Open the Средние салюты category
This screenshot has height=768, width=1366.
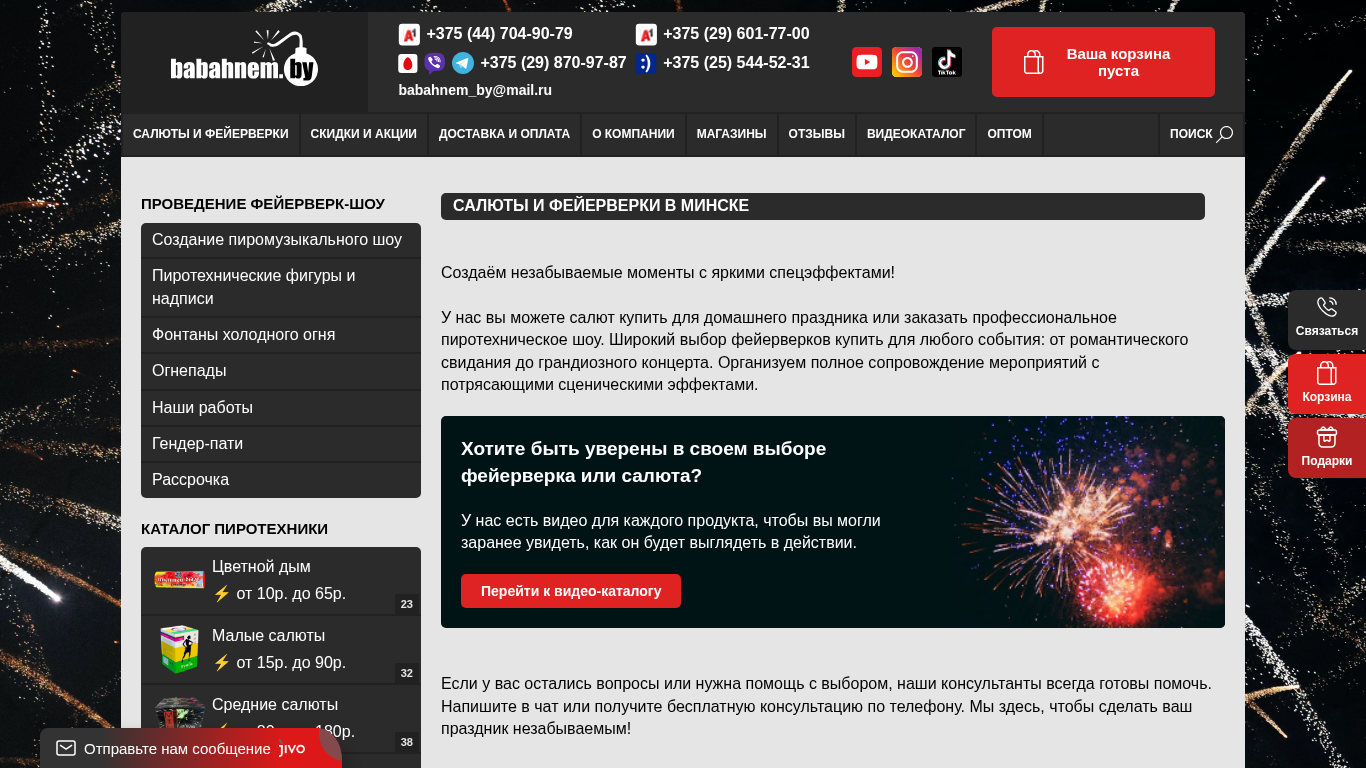pyautogui.click(x=281, y=718)
